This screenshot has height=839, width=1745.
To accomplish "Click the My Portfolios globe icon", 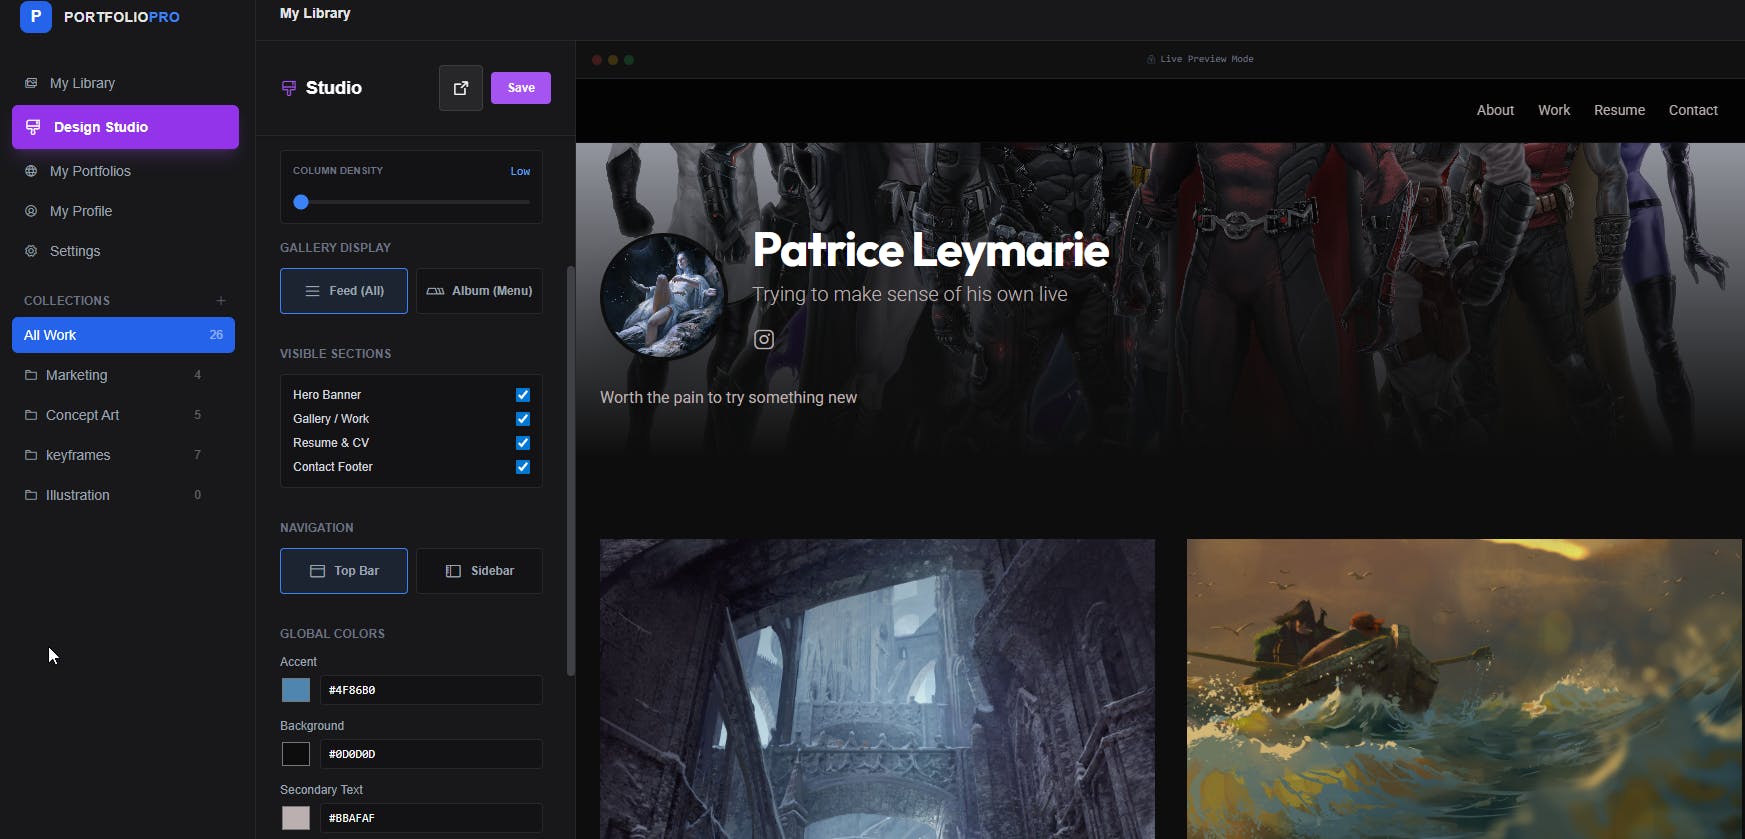I will coord(31,171).
